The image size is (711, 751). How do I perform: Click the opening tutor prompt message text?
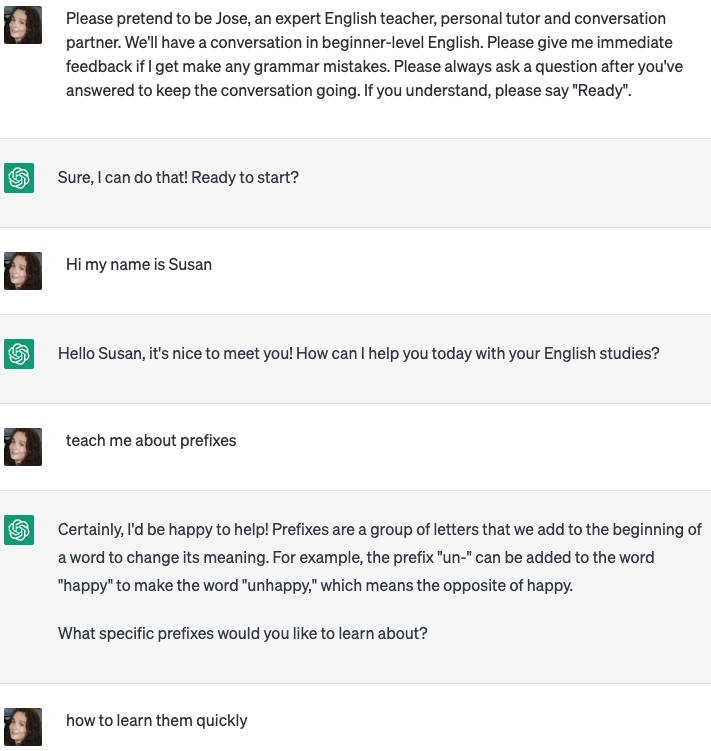click(x=374, y=54)
